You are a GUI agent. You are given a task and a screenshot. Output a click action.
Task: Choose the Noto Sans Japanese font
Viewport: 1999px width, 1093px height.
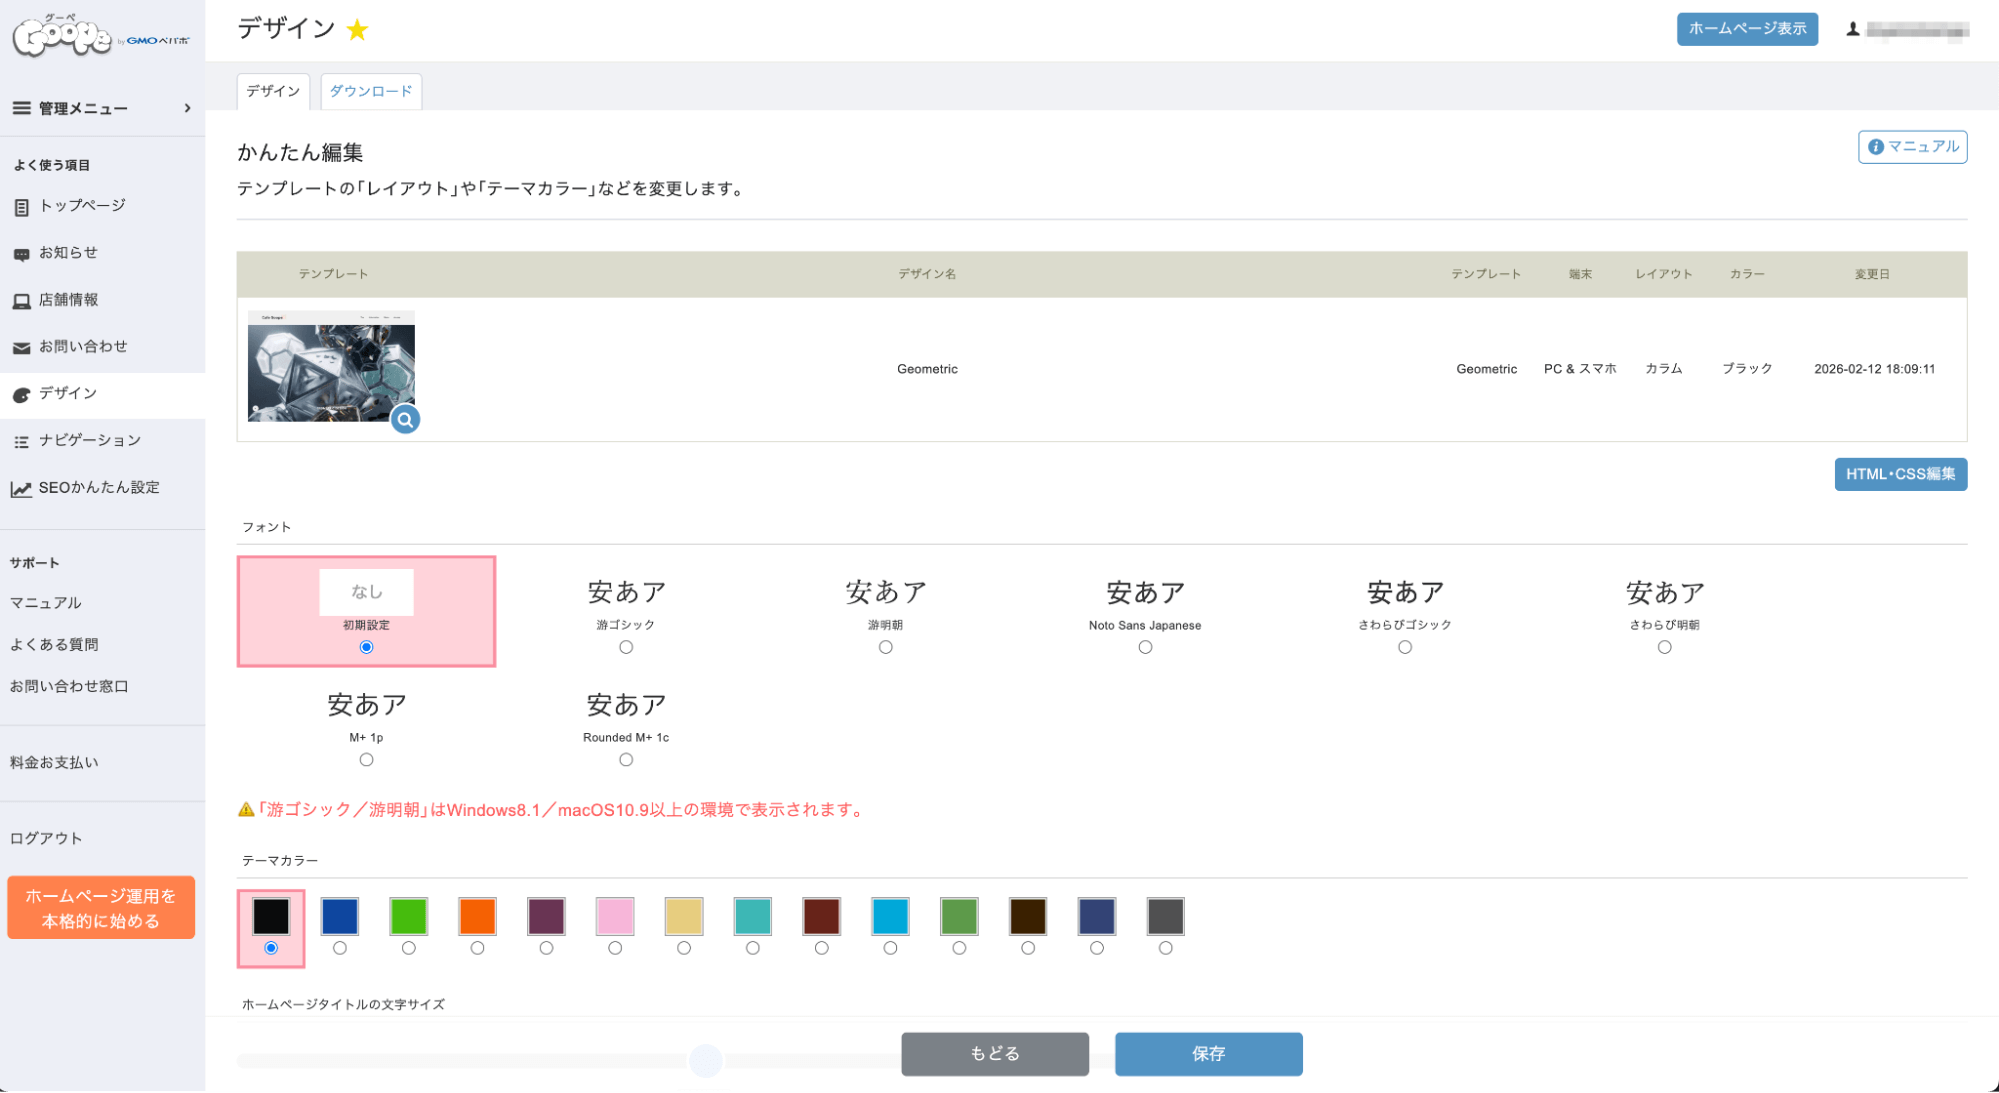click(1145, 647)
